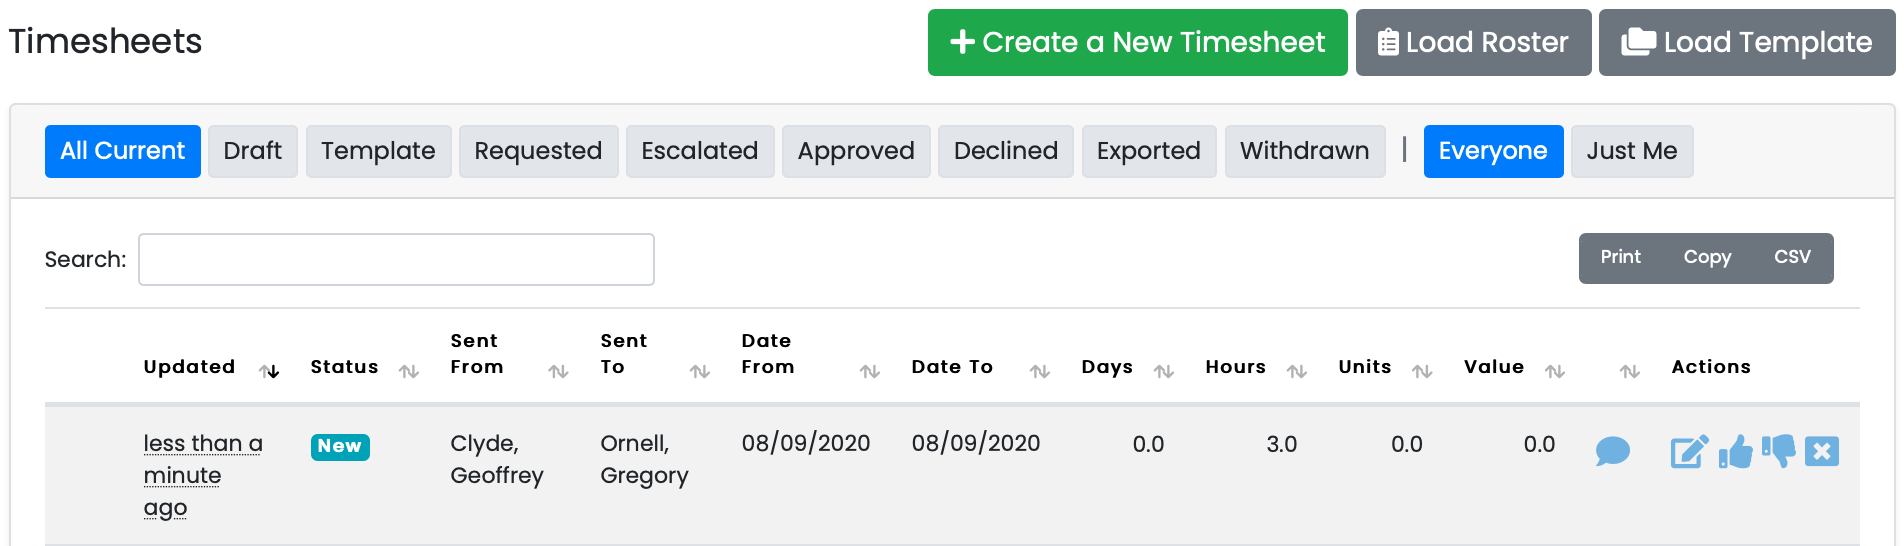Image resolution: width=1904 pixels, height=546 pixels.
Task: Show Everyone's timesheets
Action: click(1493, 151)
